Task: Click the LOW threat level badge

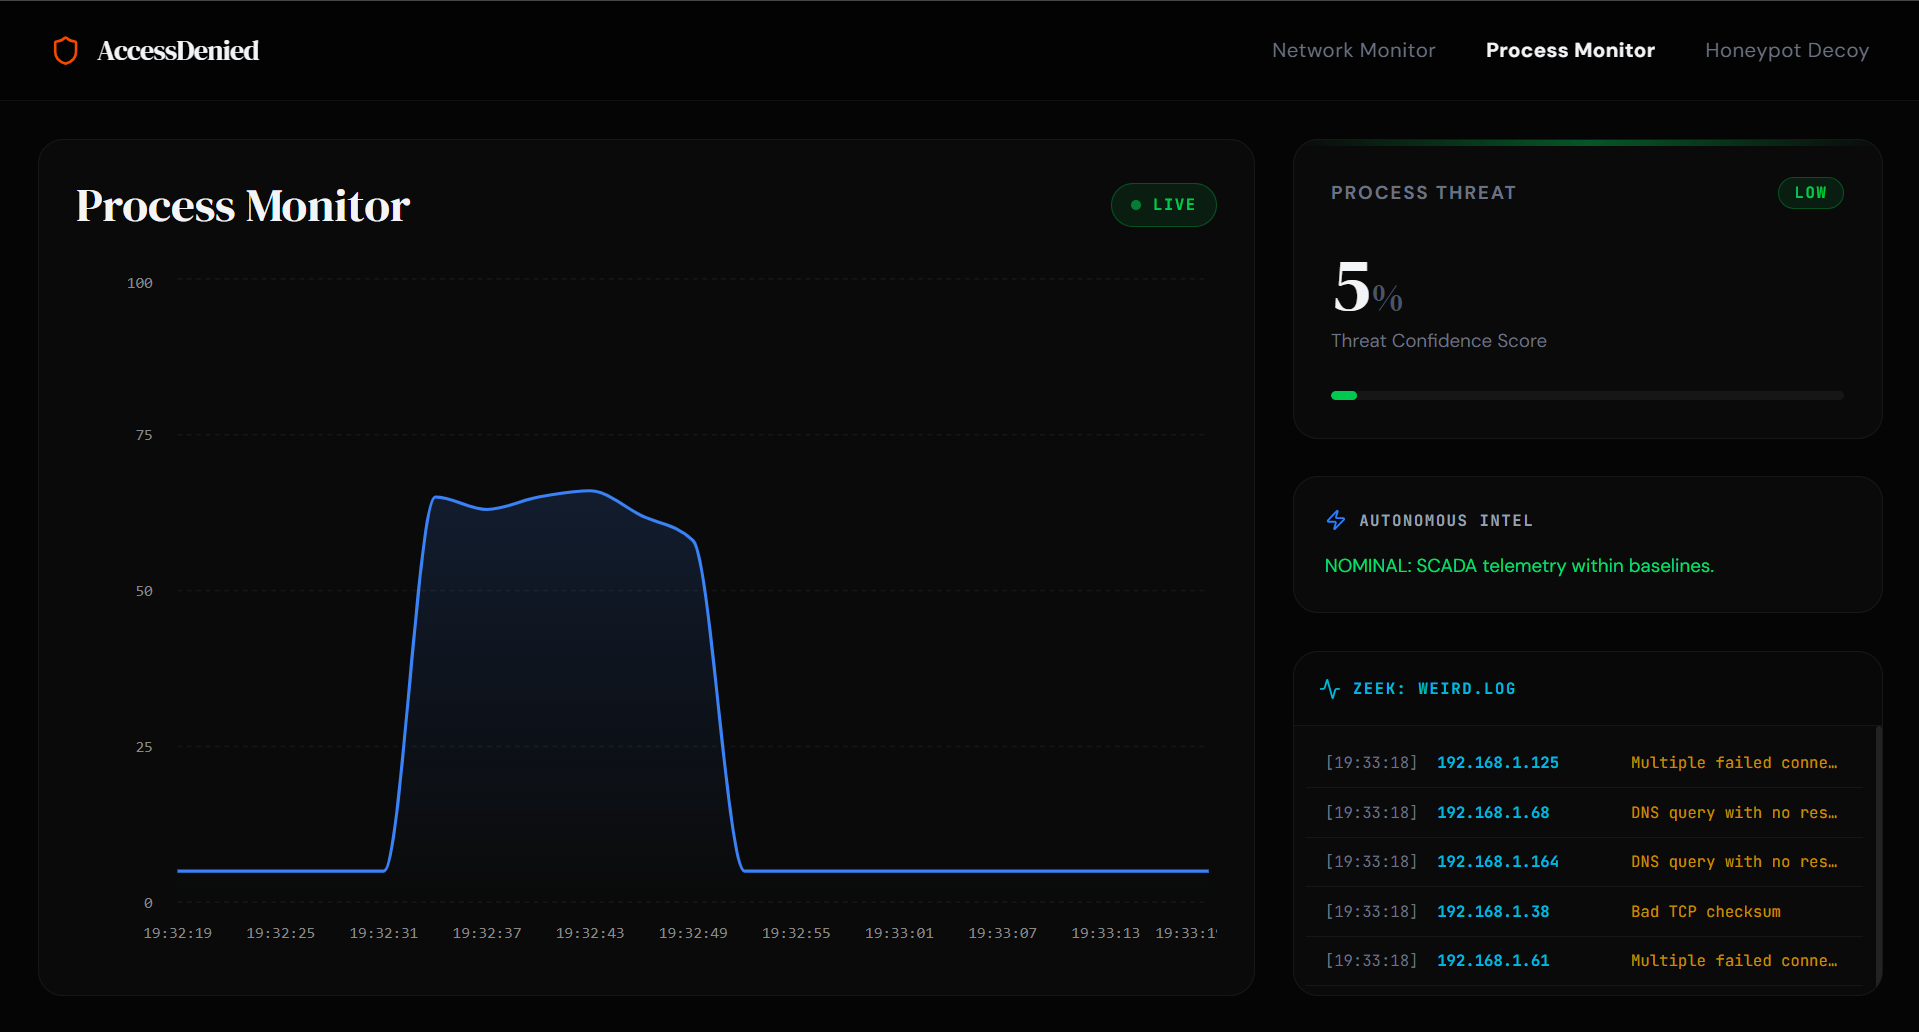Action: coord(1809,193)
